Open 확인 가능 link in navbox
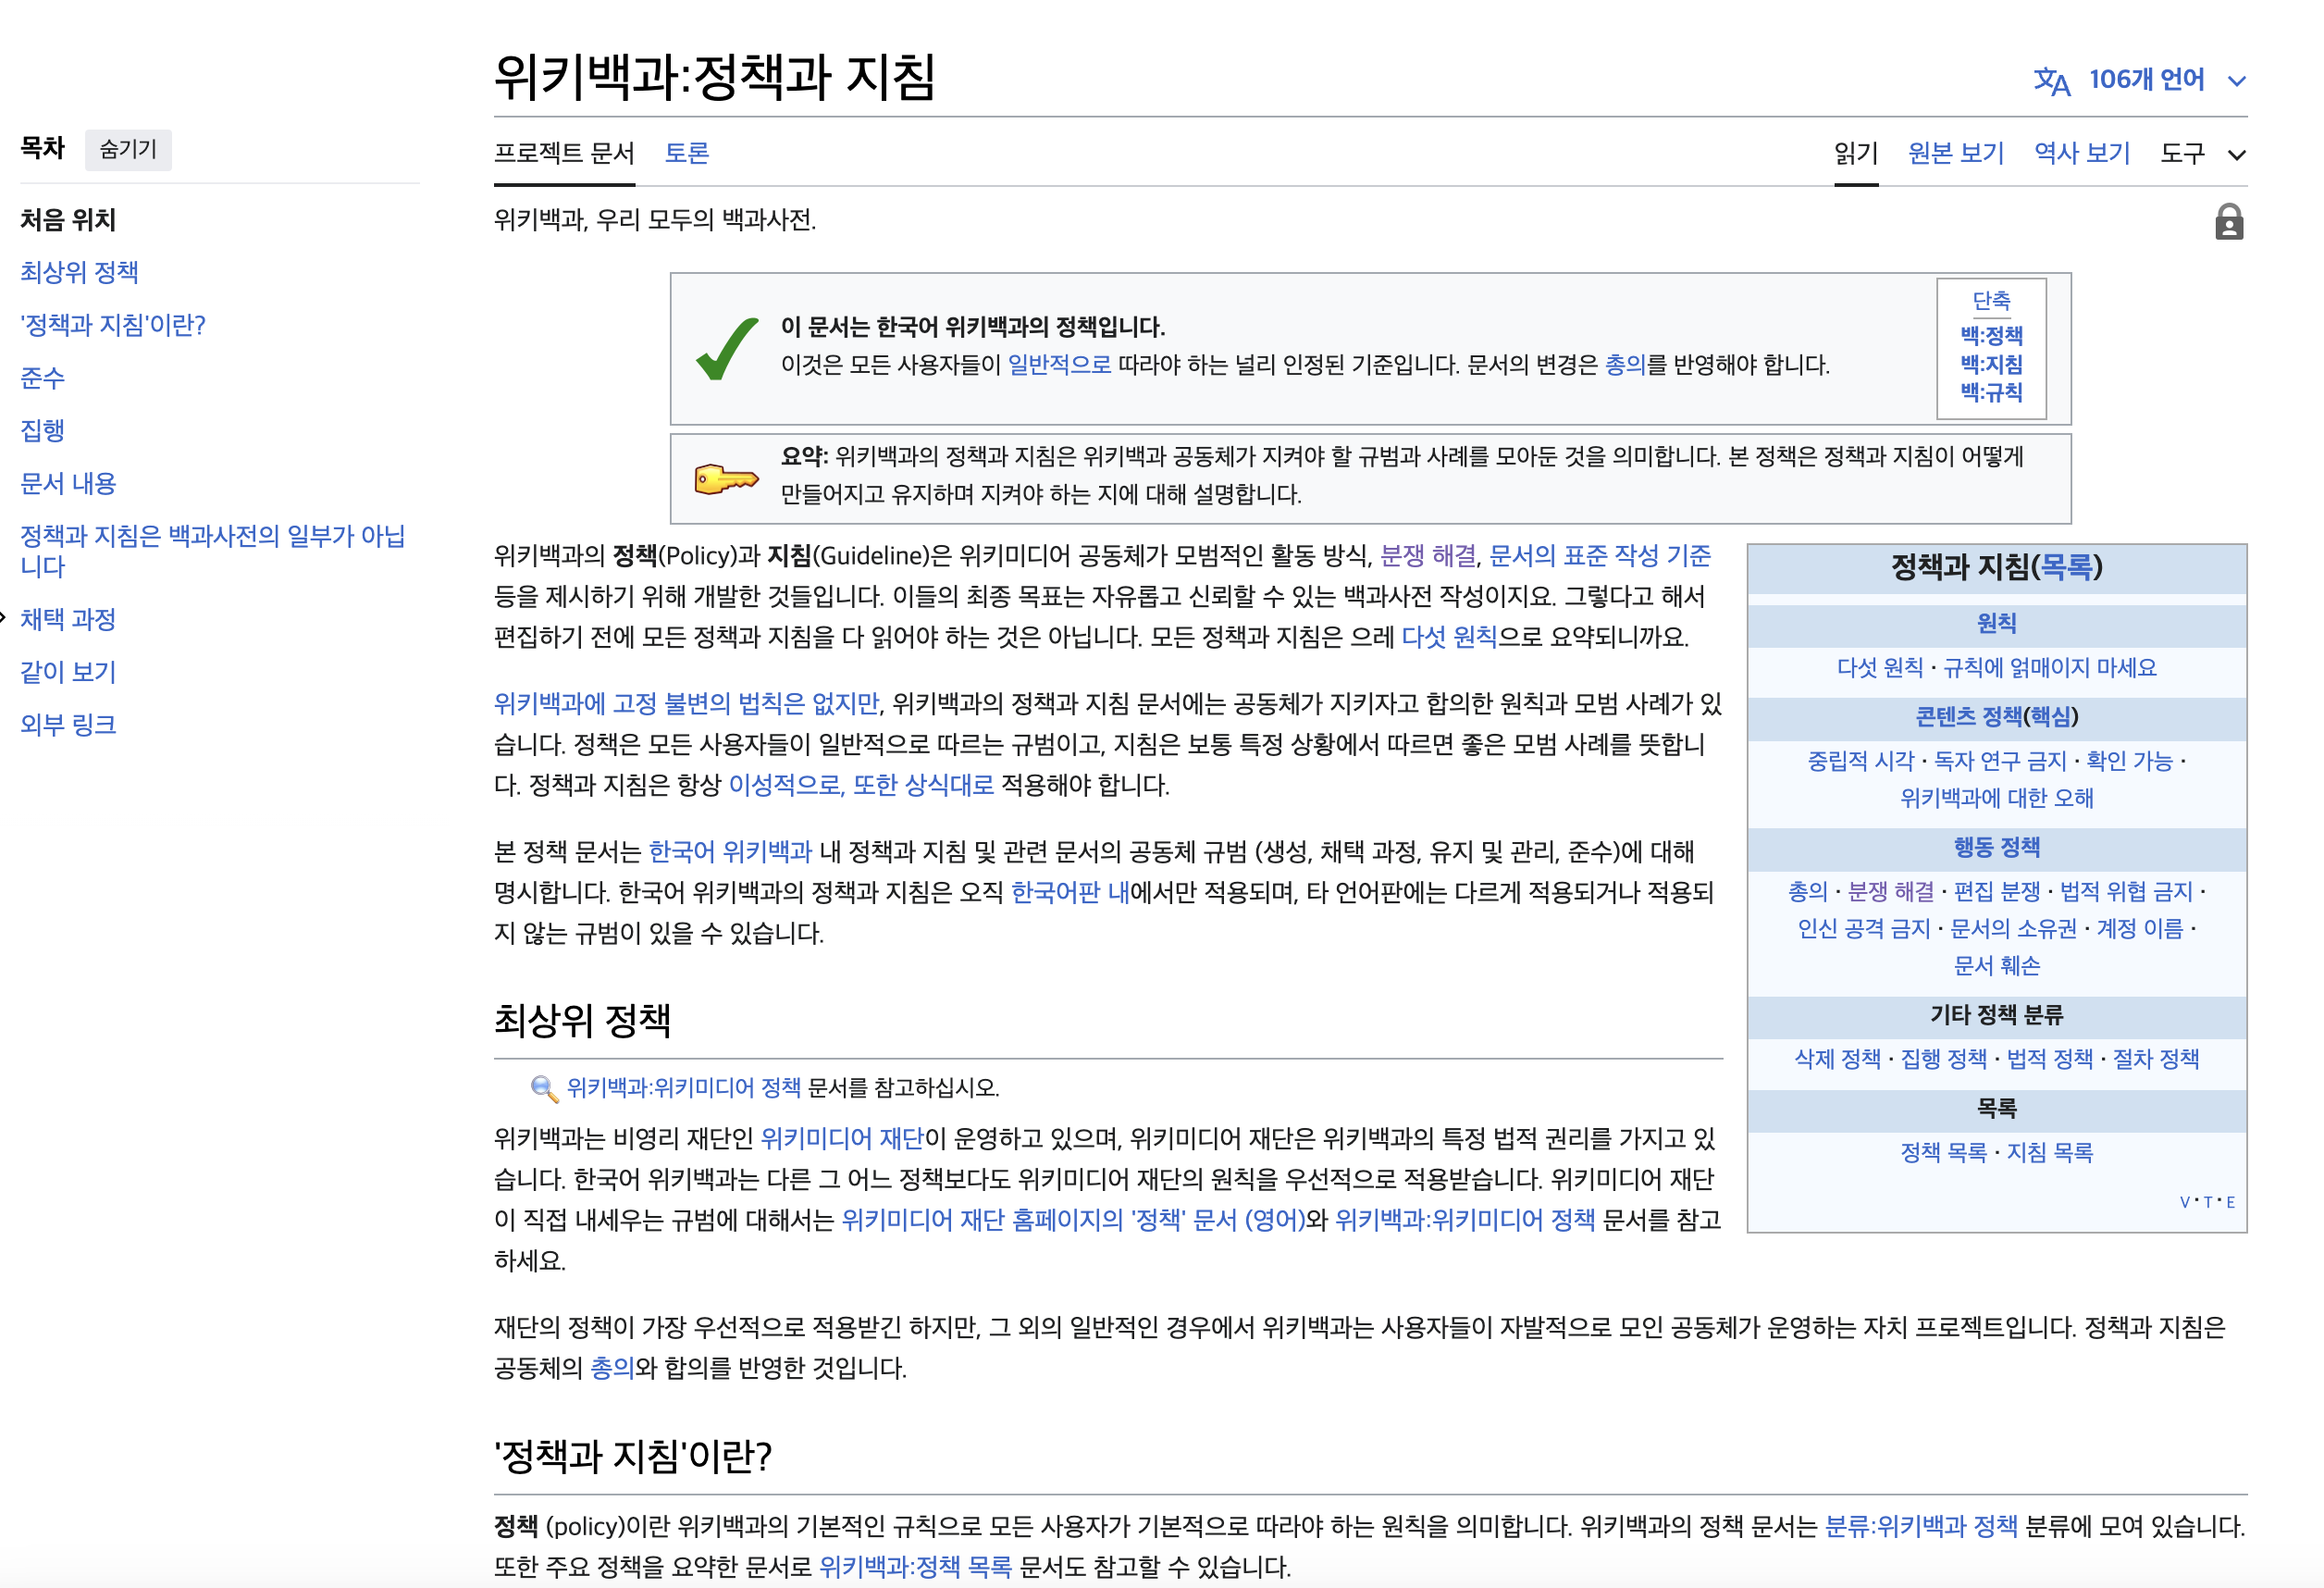The image size is (2324, 1588). click(2129, 762)
